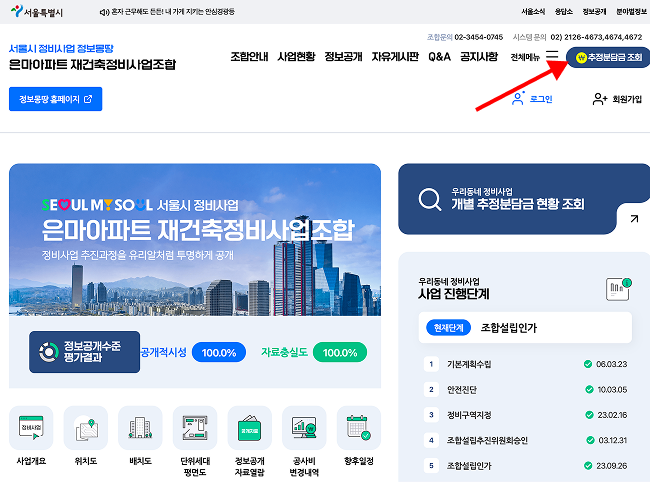
Task: Open the 조합안내 menu
Action: coord(249,56)
